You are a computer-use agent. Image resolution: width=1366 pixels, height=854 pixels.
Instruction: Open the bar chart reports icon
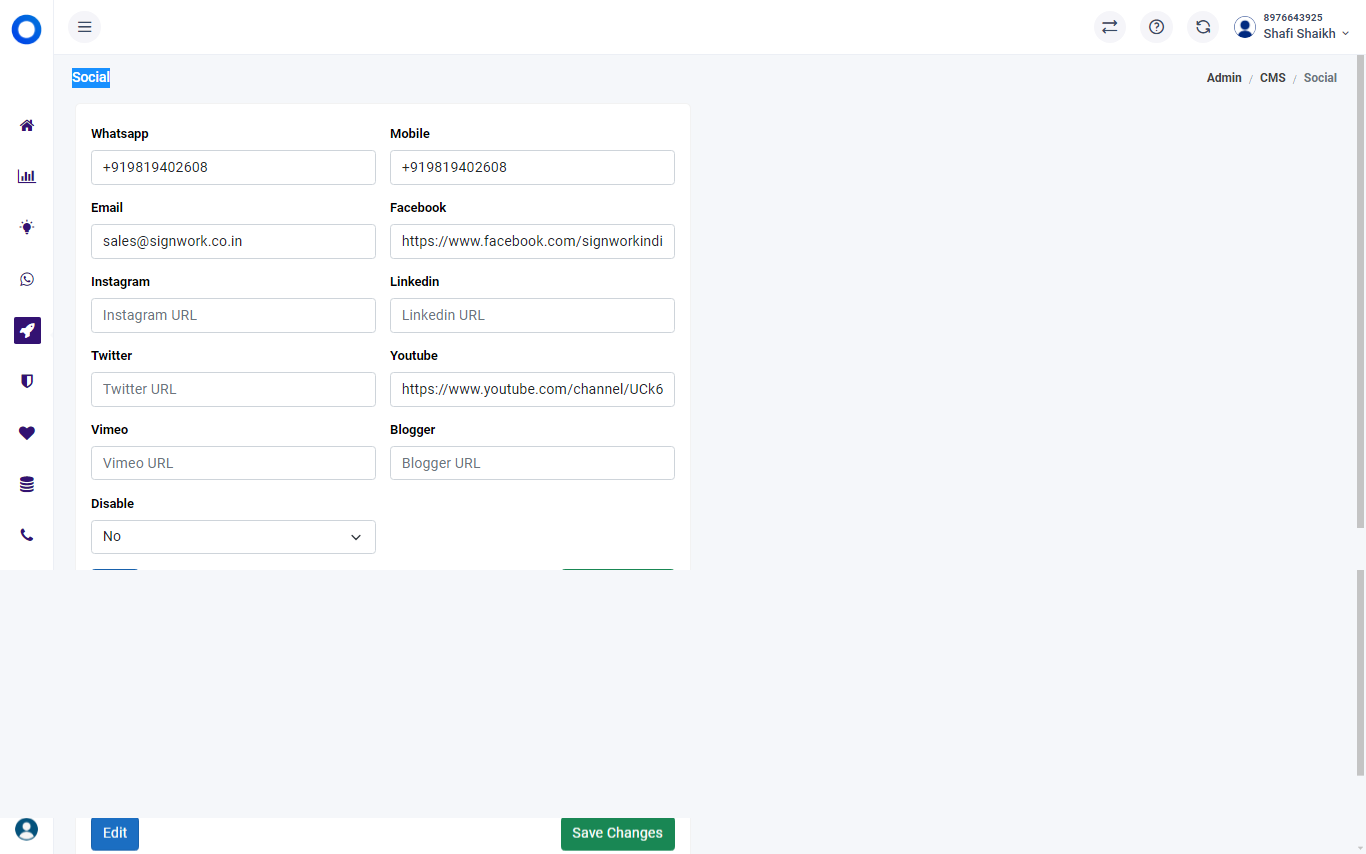[27, 176]
